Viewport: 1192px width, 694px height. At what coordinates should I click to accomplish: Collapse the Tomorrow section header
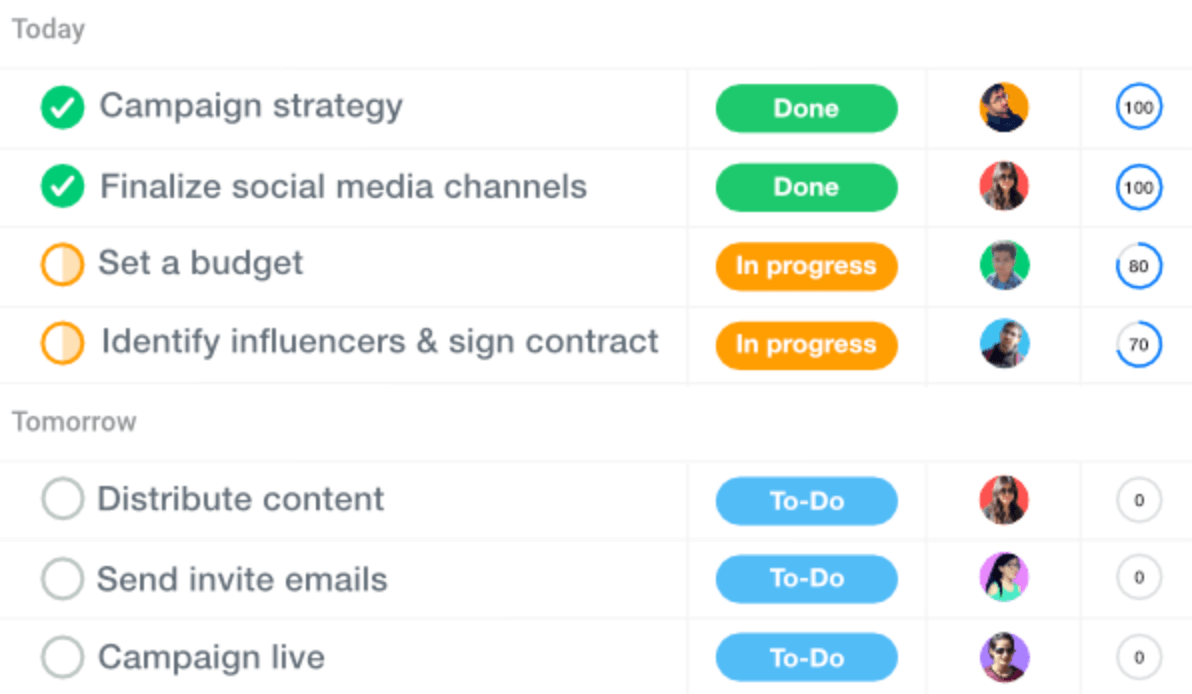pyautogui.click(x=74, y=421)
